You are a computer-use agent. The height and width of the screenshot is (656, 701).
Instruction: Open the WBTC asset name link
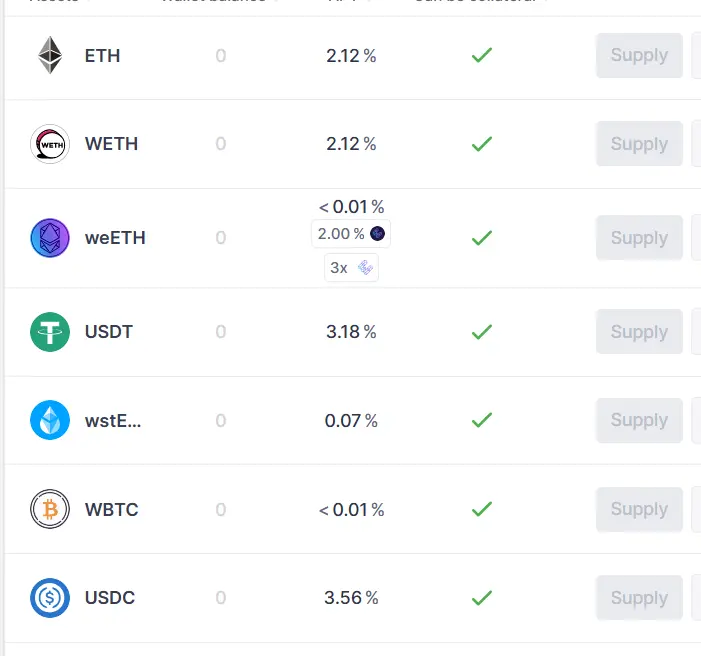[112, 509]
